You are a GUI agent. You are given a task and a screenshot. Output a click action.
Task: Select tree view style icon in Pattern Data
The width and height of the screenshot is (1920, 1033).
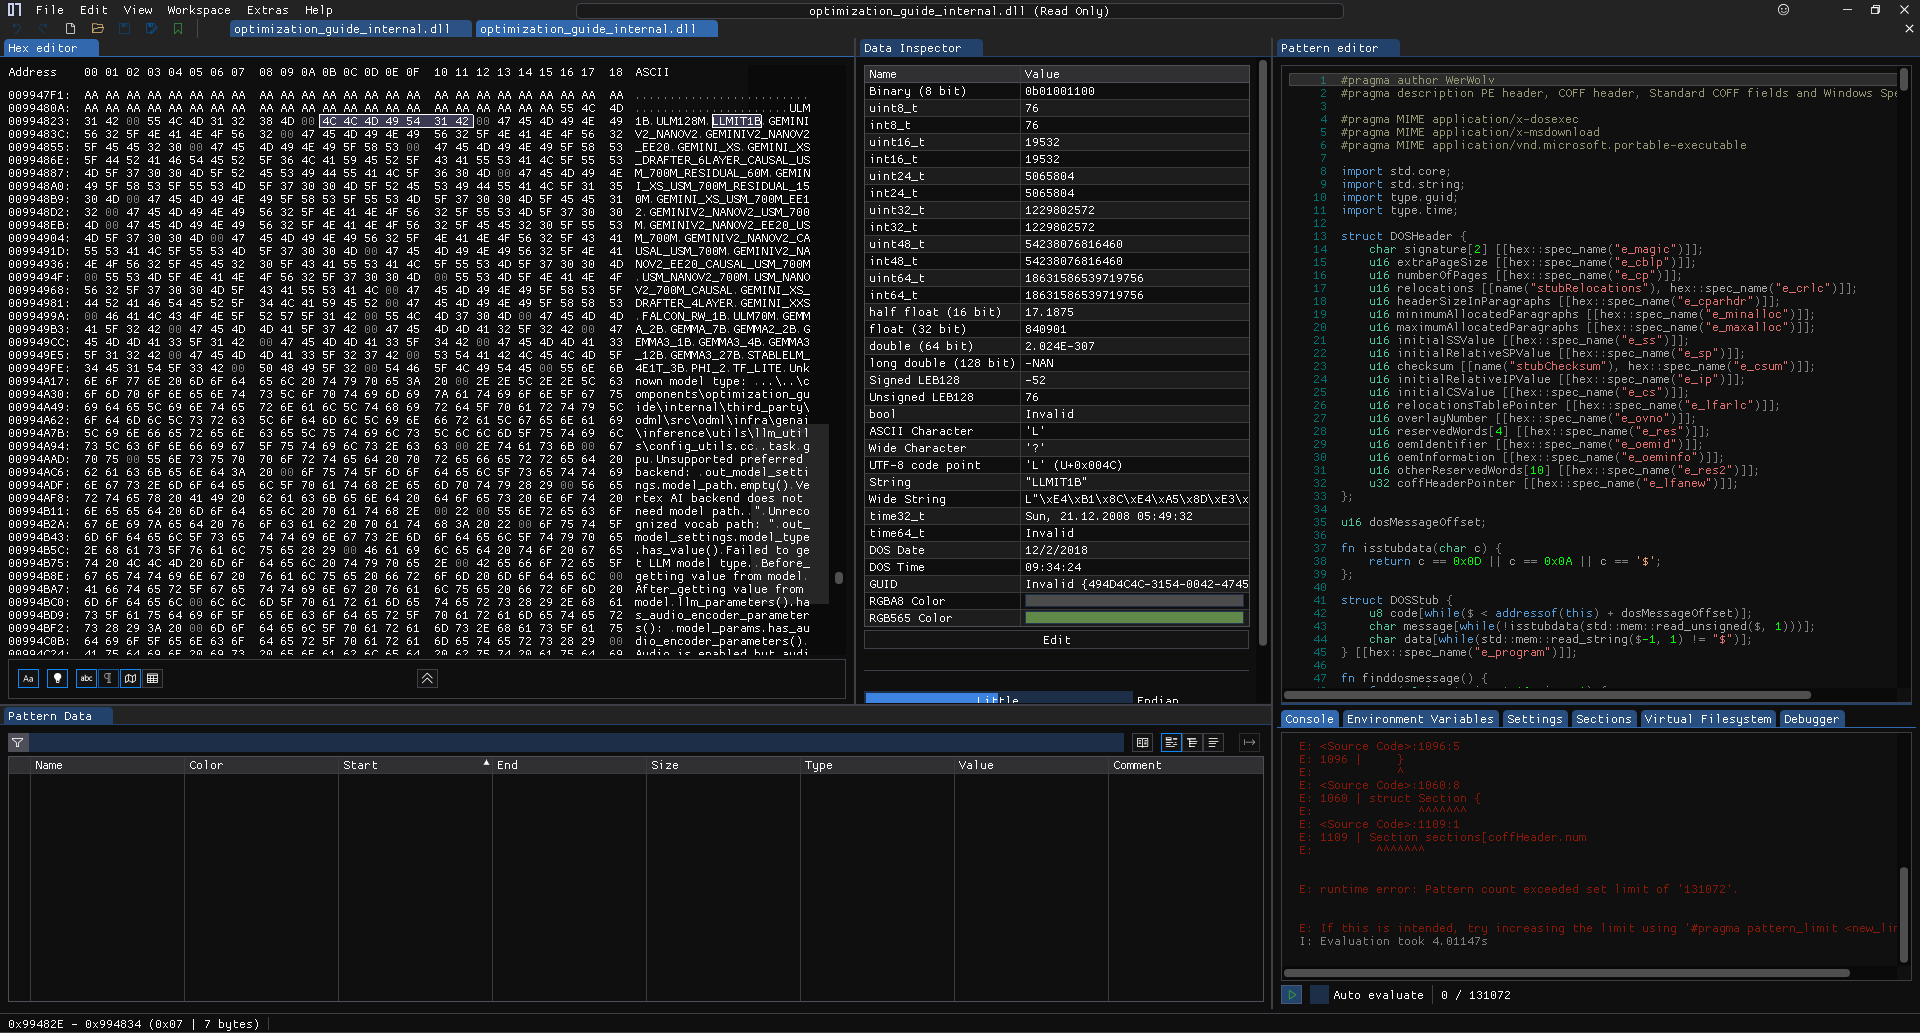[1171, 743]
